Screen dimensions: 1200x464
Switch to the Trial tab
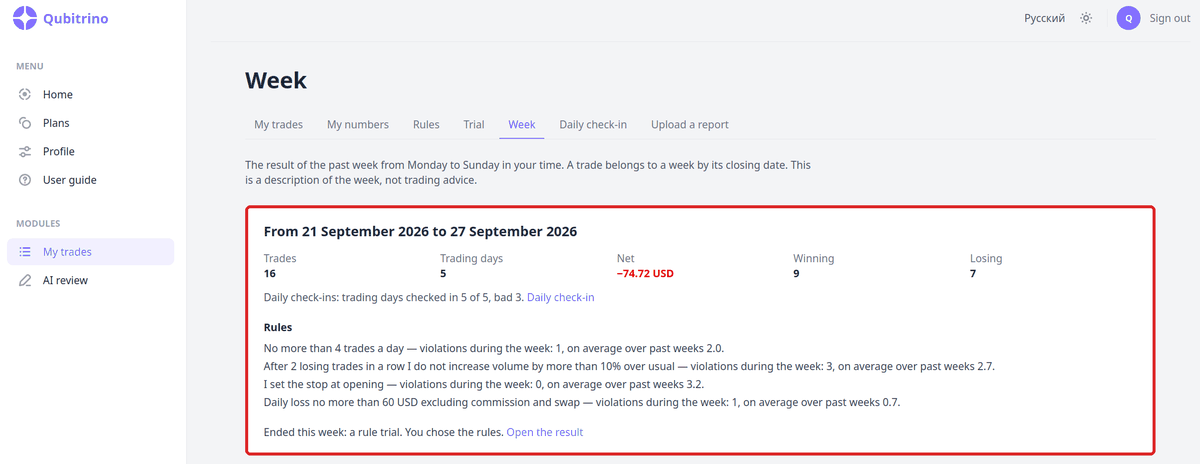pyautogui.click(x=474, y=125)
